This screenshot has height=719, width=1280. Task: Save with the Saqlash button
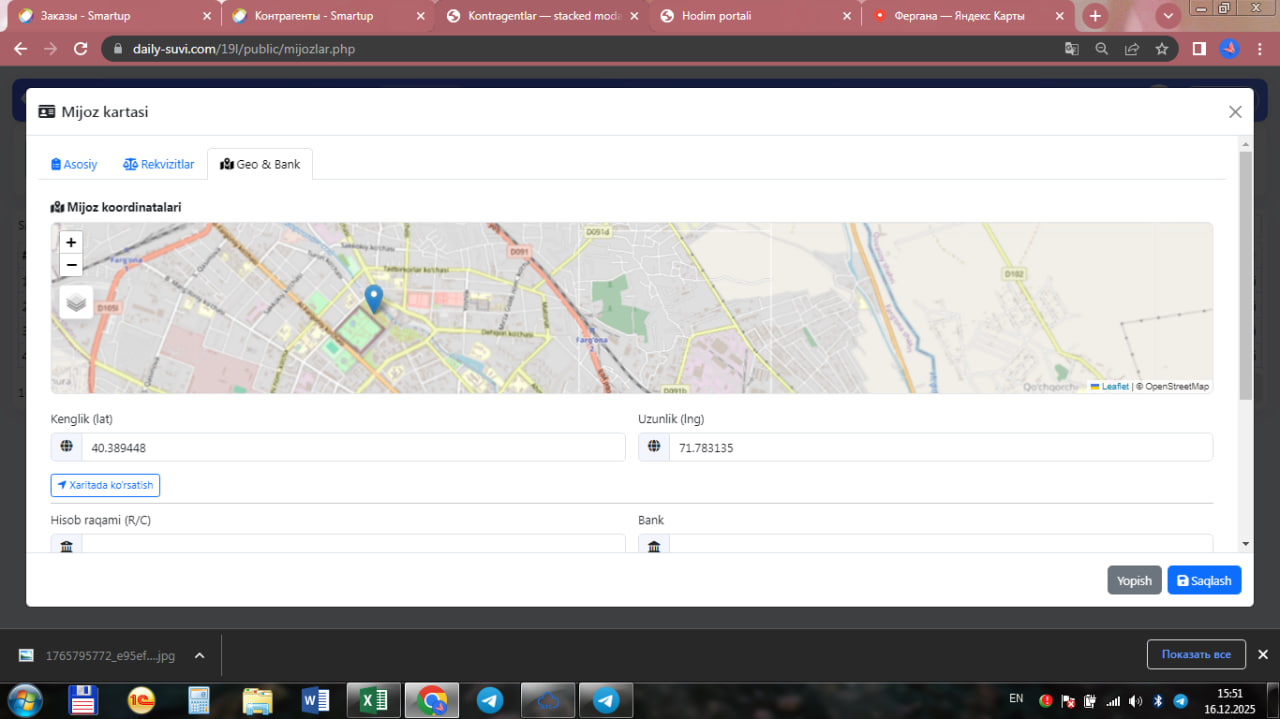click(1204, 581)
